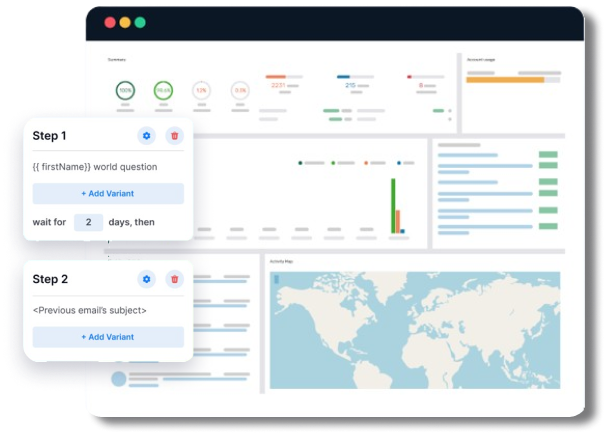Click the Previous email's subject text
This screenshot has height=433, width=609.
click(90, 310)
